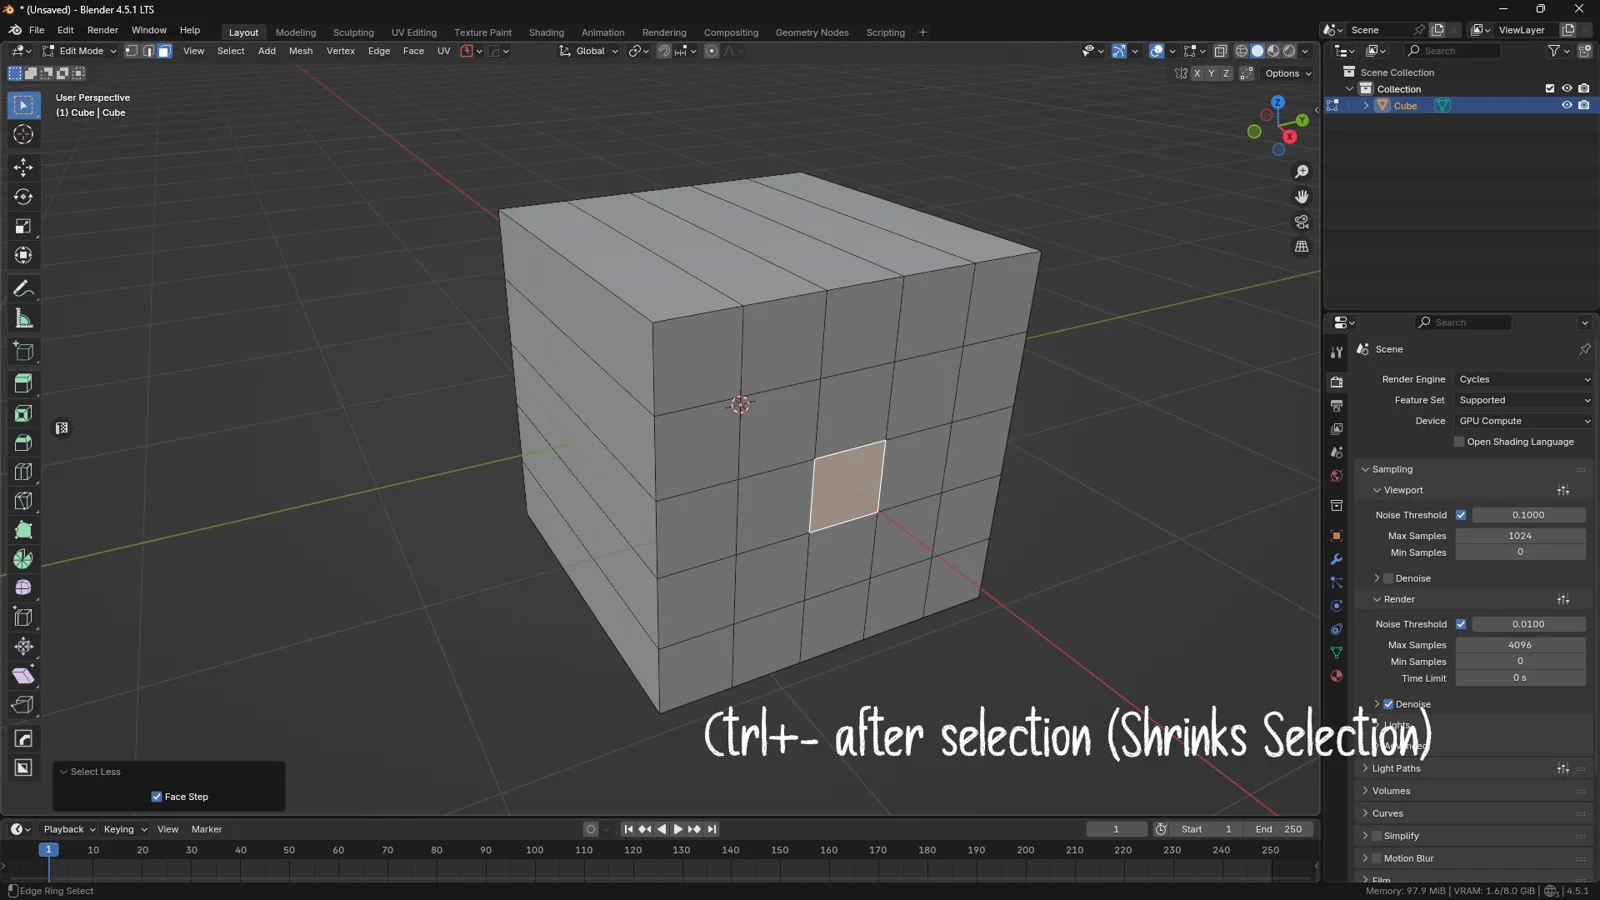Activate the Rotate tool
1600x900 pixels.
pyautogui.click(x=23, y=197)
